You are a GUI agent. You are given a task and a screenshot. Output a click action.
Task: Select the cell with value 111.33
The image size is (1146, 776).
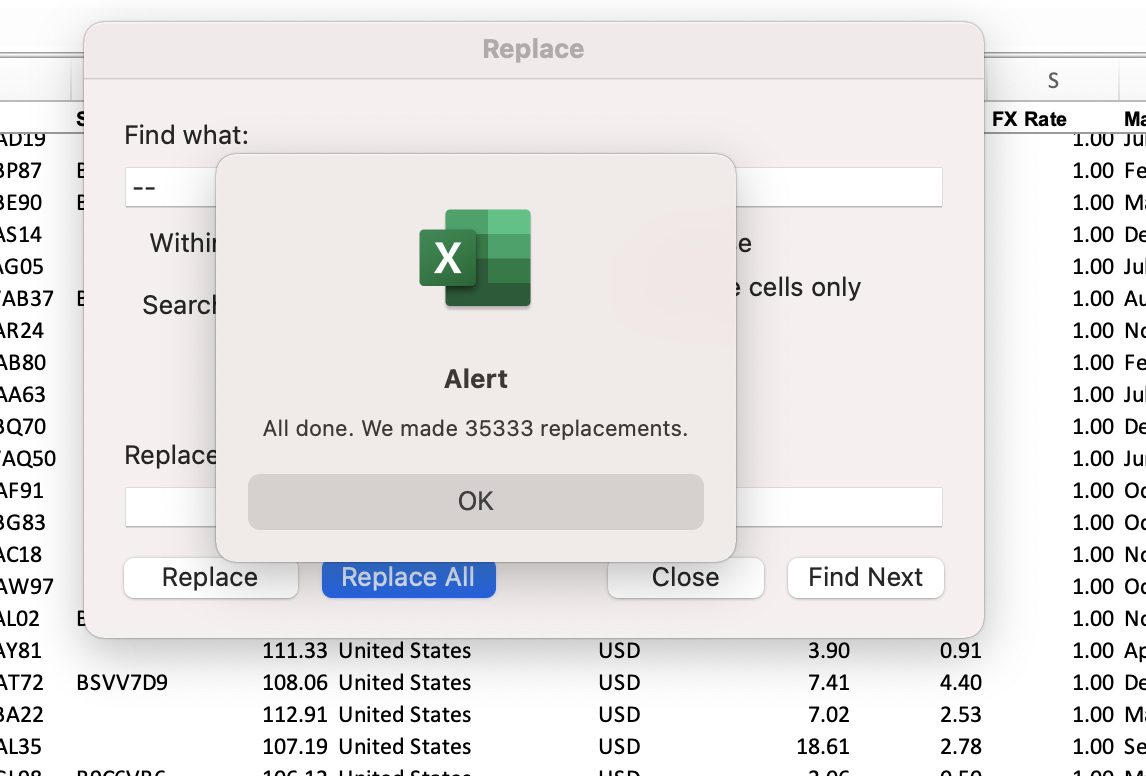click(x=295, y=651)
